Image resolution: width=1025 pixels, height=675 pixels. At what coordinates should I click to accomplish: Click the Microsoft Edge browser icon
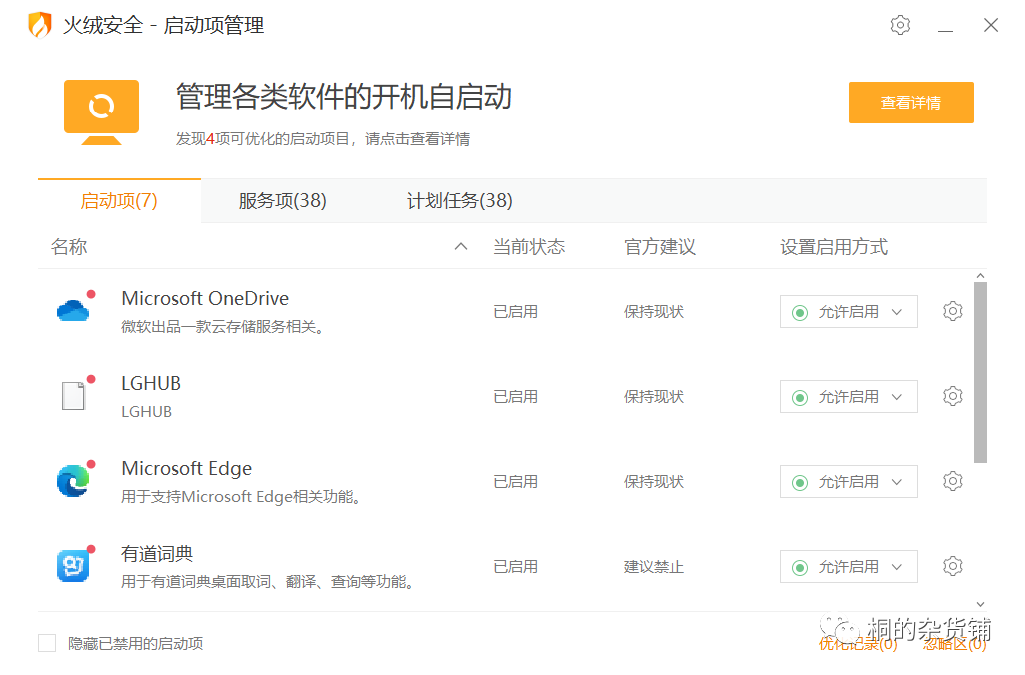tap(73, 481)
